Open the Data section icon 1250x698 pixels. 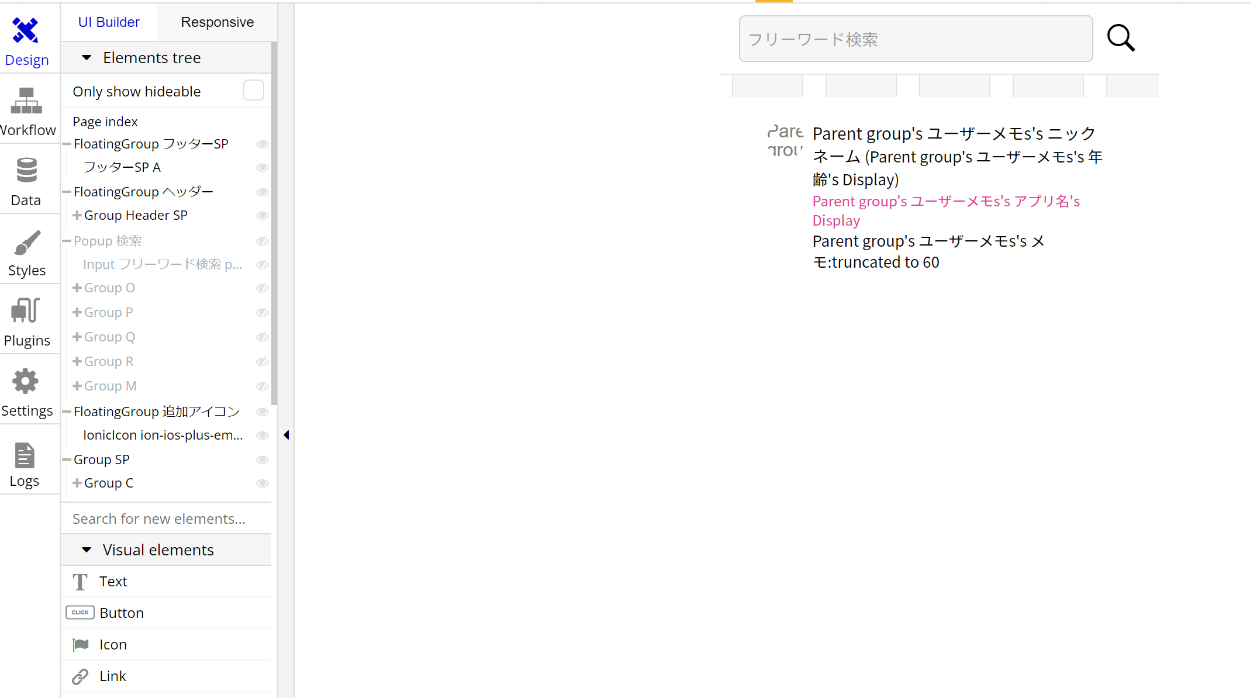[x=26, y=171]
